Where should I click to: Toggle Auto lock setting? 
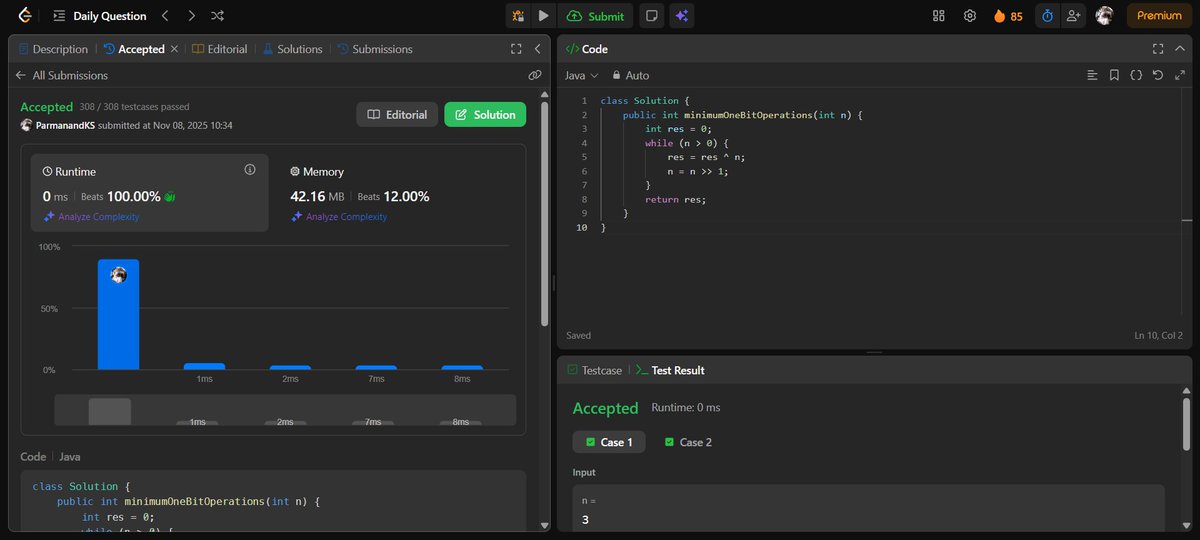point(631,75)
